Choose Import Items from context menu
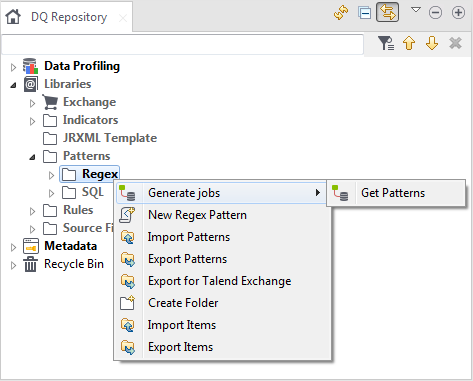 pyautogui.click(x=223, y=325)
